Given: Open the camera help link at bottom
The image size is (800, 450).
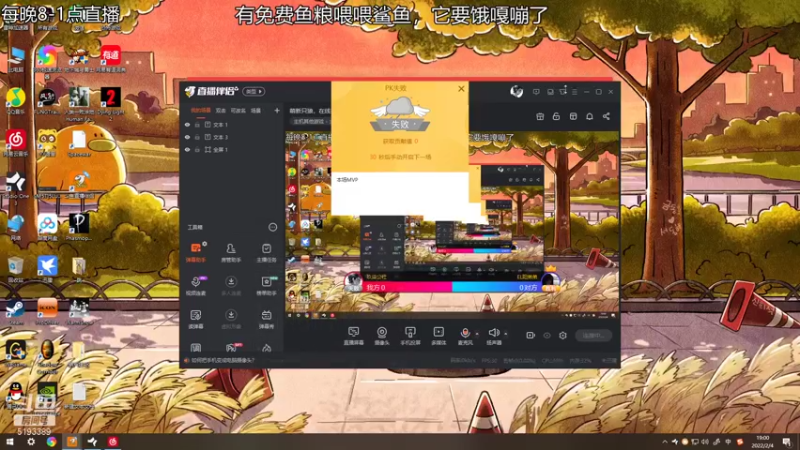Looking at the screenshot, I should coord(222,360).
